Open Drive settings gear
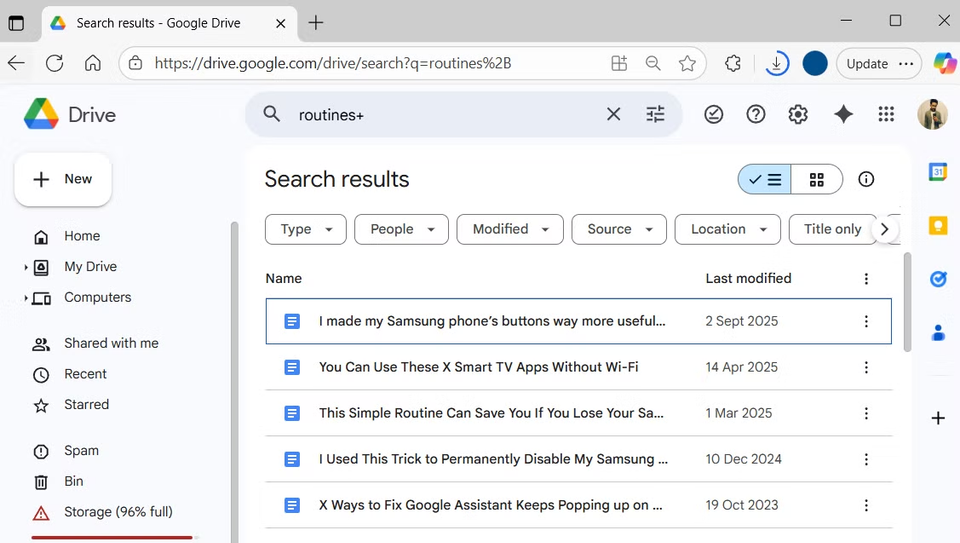Viewport: 960px width, 543px height. (x=798, y=115)
